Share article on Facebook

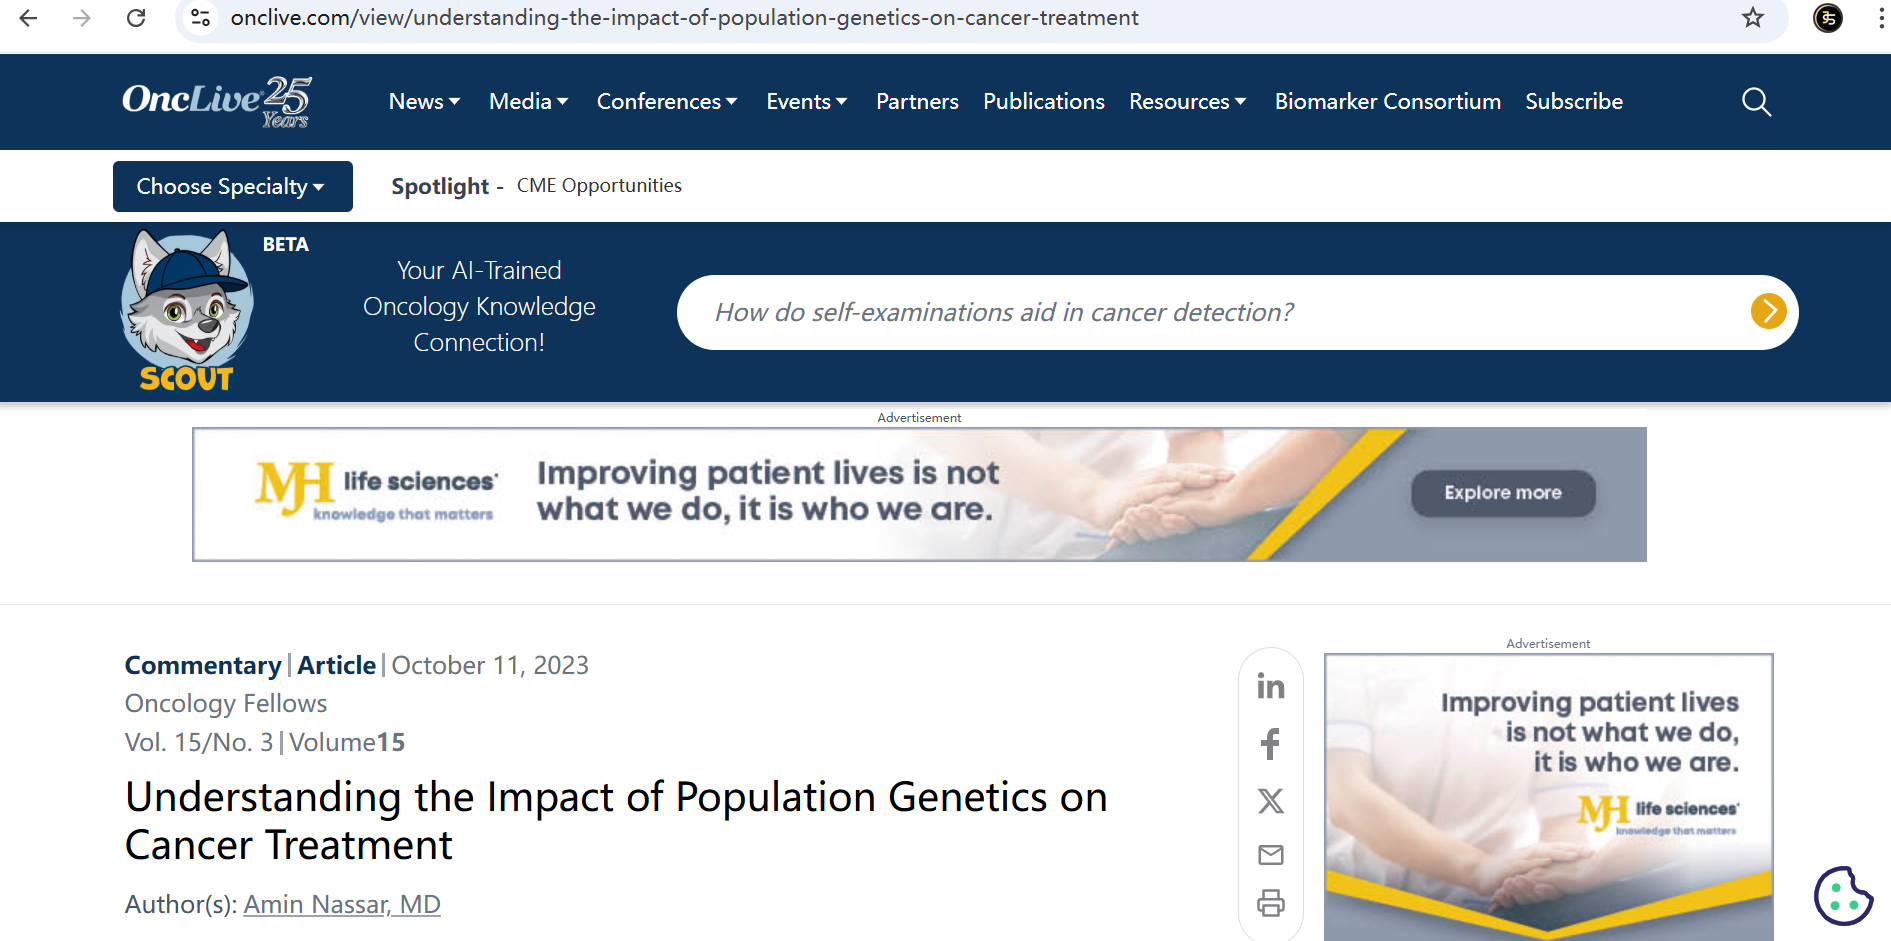click(1270, 743)
